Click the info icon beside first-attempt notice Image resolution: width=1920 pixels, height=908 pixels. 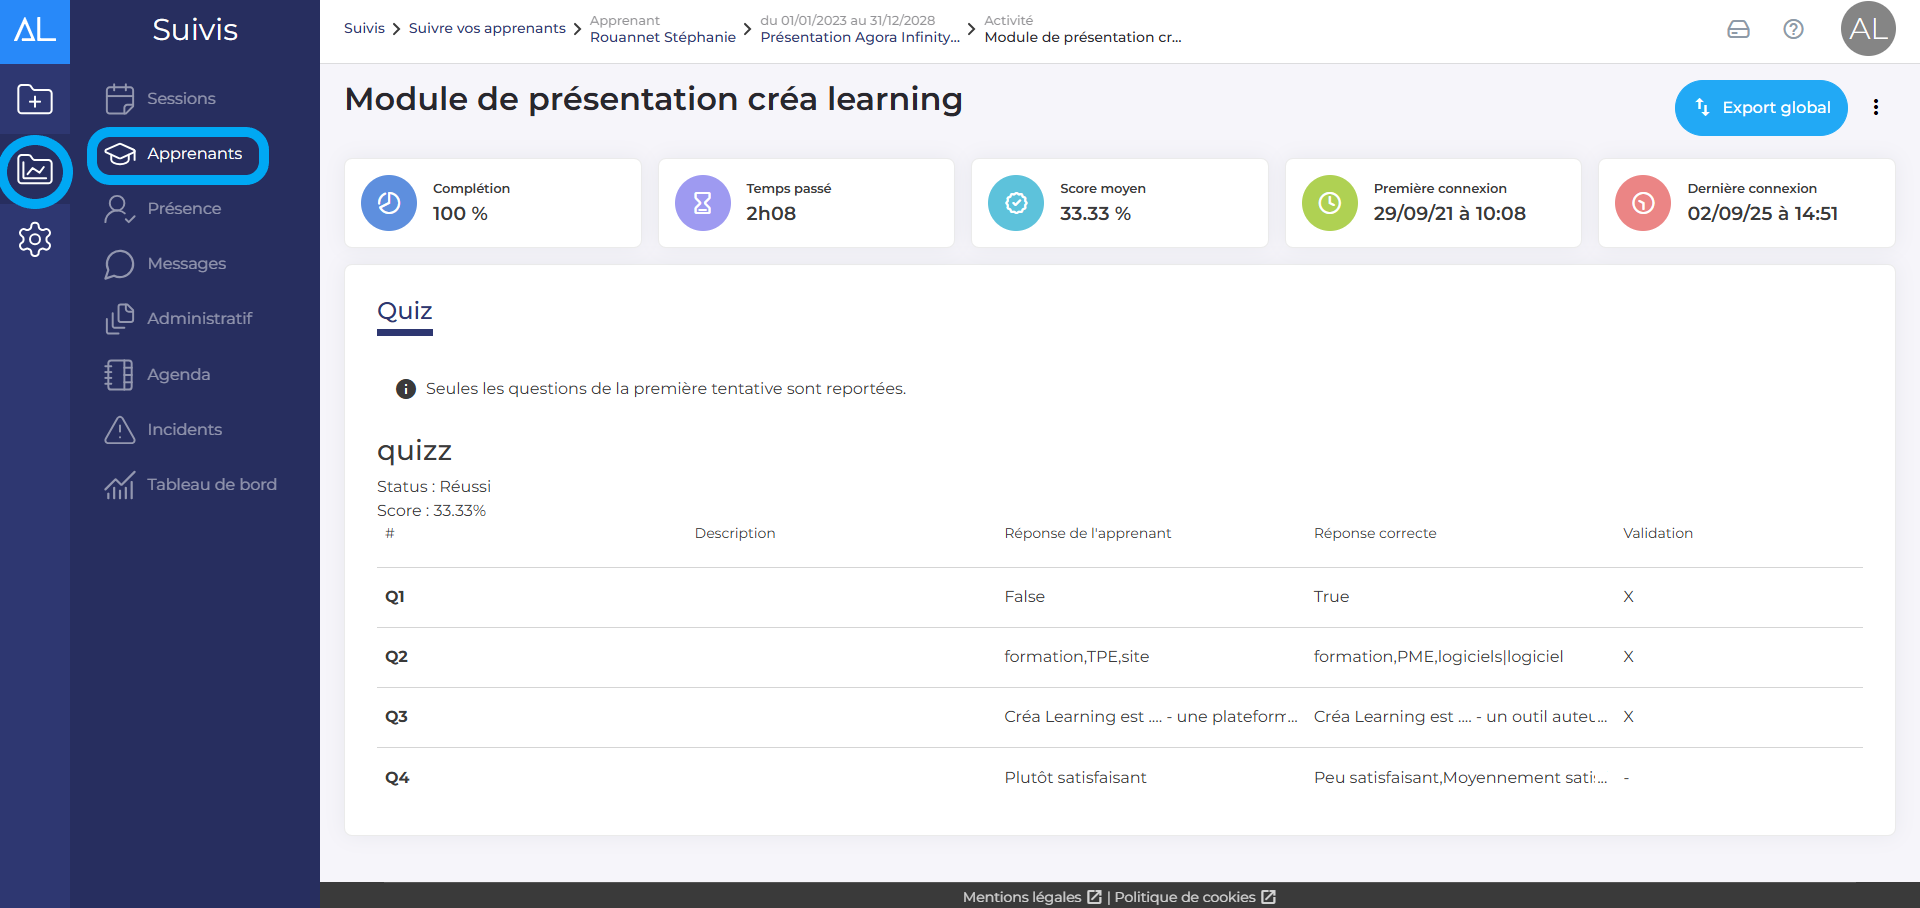[x=405, y=389]
